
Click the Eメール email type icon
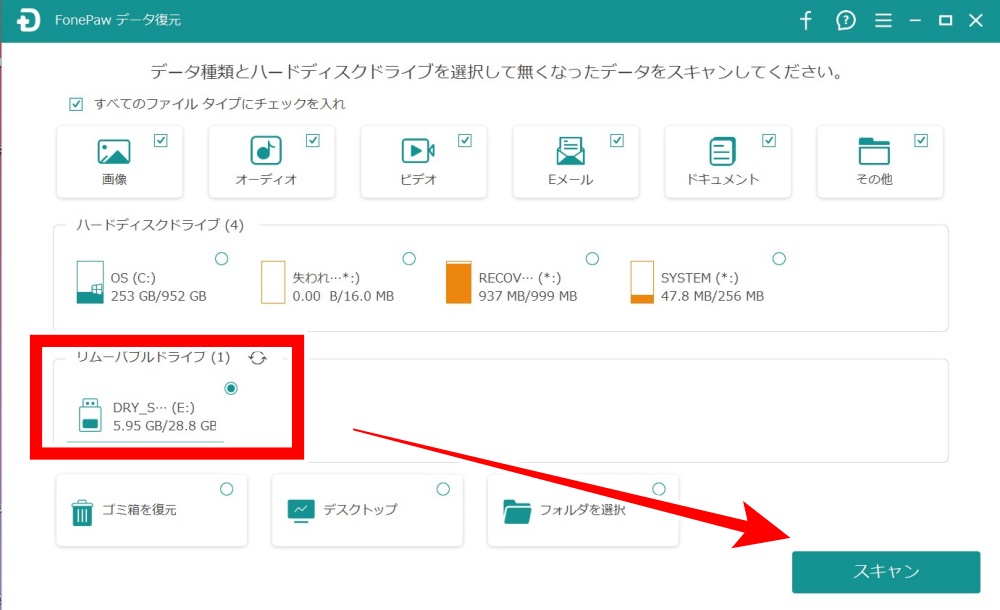coord(570,151)
